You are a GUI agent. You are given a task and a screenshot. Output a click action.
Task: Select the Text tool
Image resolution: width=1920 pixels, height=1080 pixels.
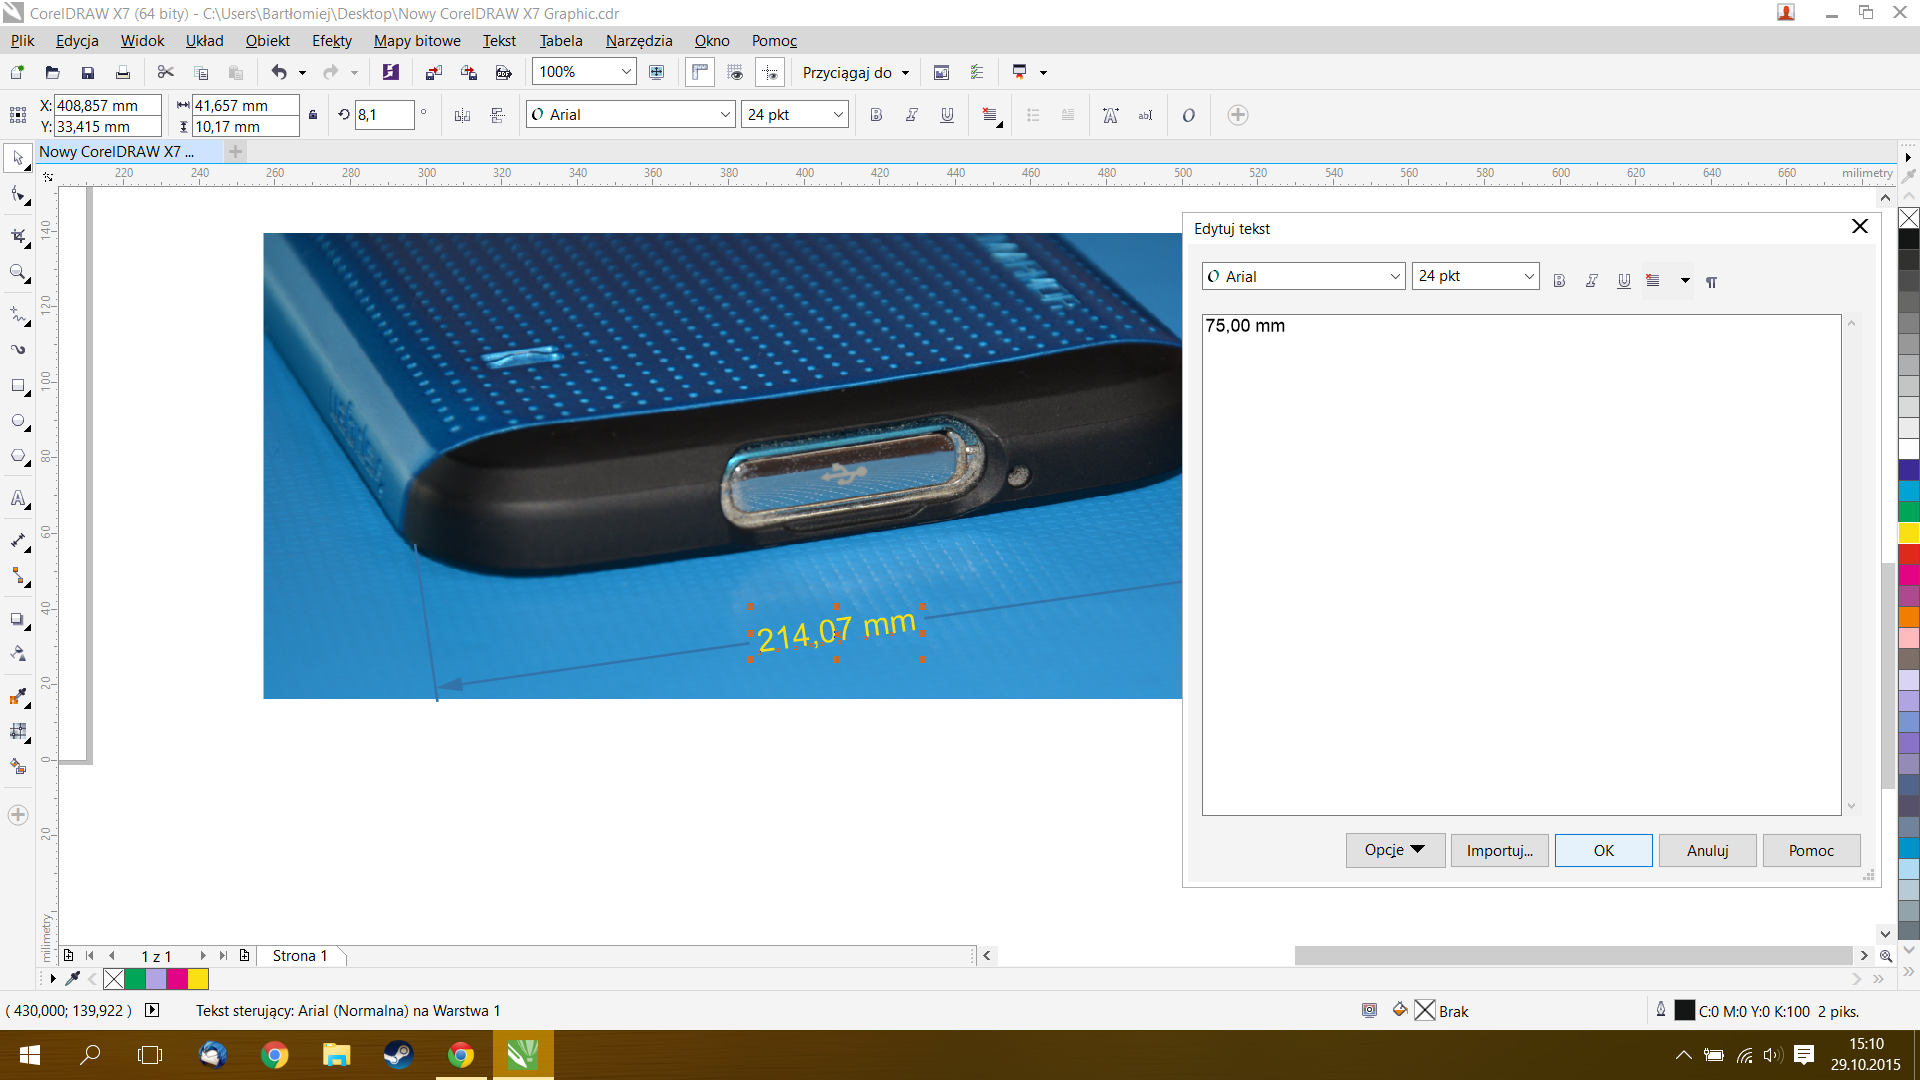[x=18, y=498]
